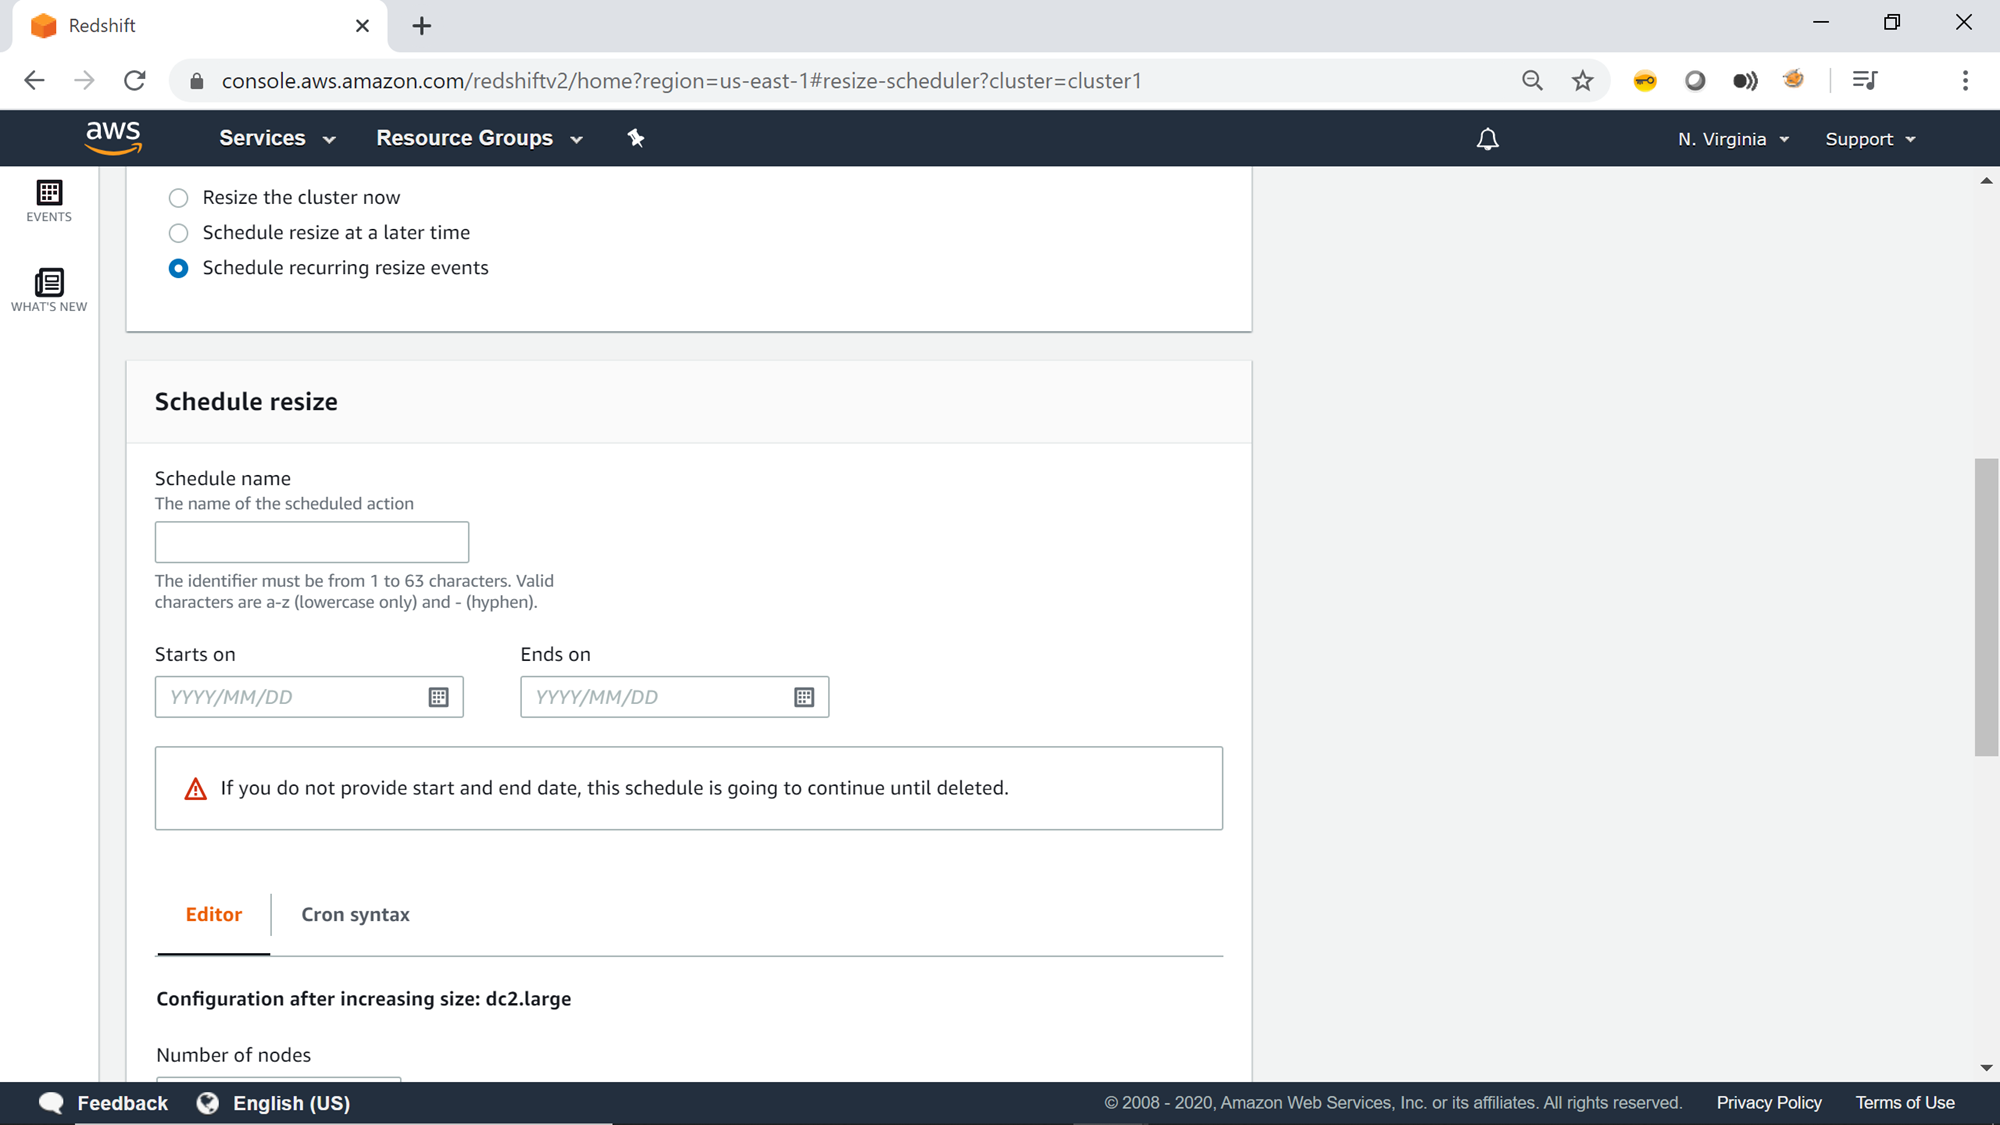Open the Ends on calendar picker icon
This screenshot has width=2000, height=1125.
(804, 697)
